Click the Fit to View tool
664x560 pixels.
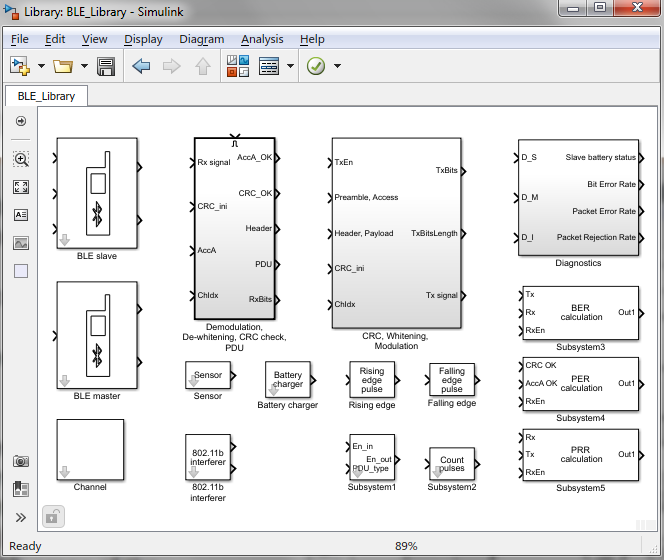pyautogui.click(x=21, y=187)
